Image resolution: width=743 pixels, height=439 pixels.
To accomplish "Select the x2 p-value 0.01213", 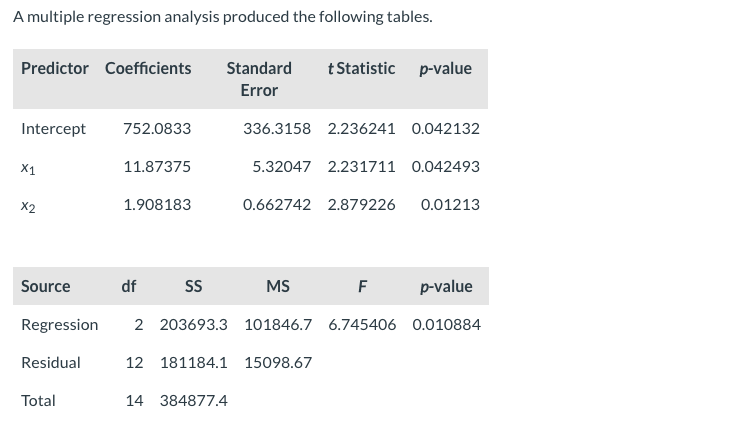I will tap(450, 204).
